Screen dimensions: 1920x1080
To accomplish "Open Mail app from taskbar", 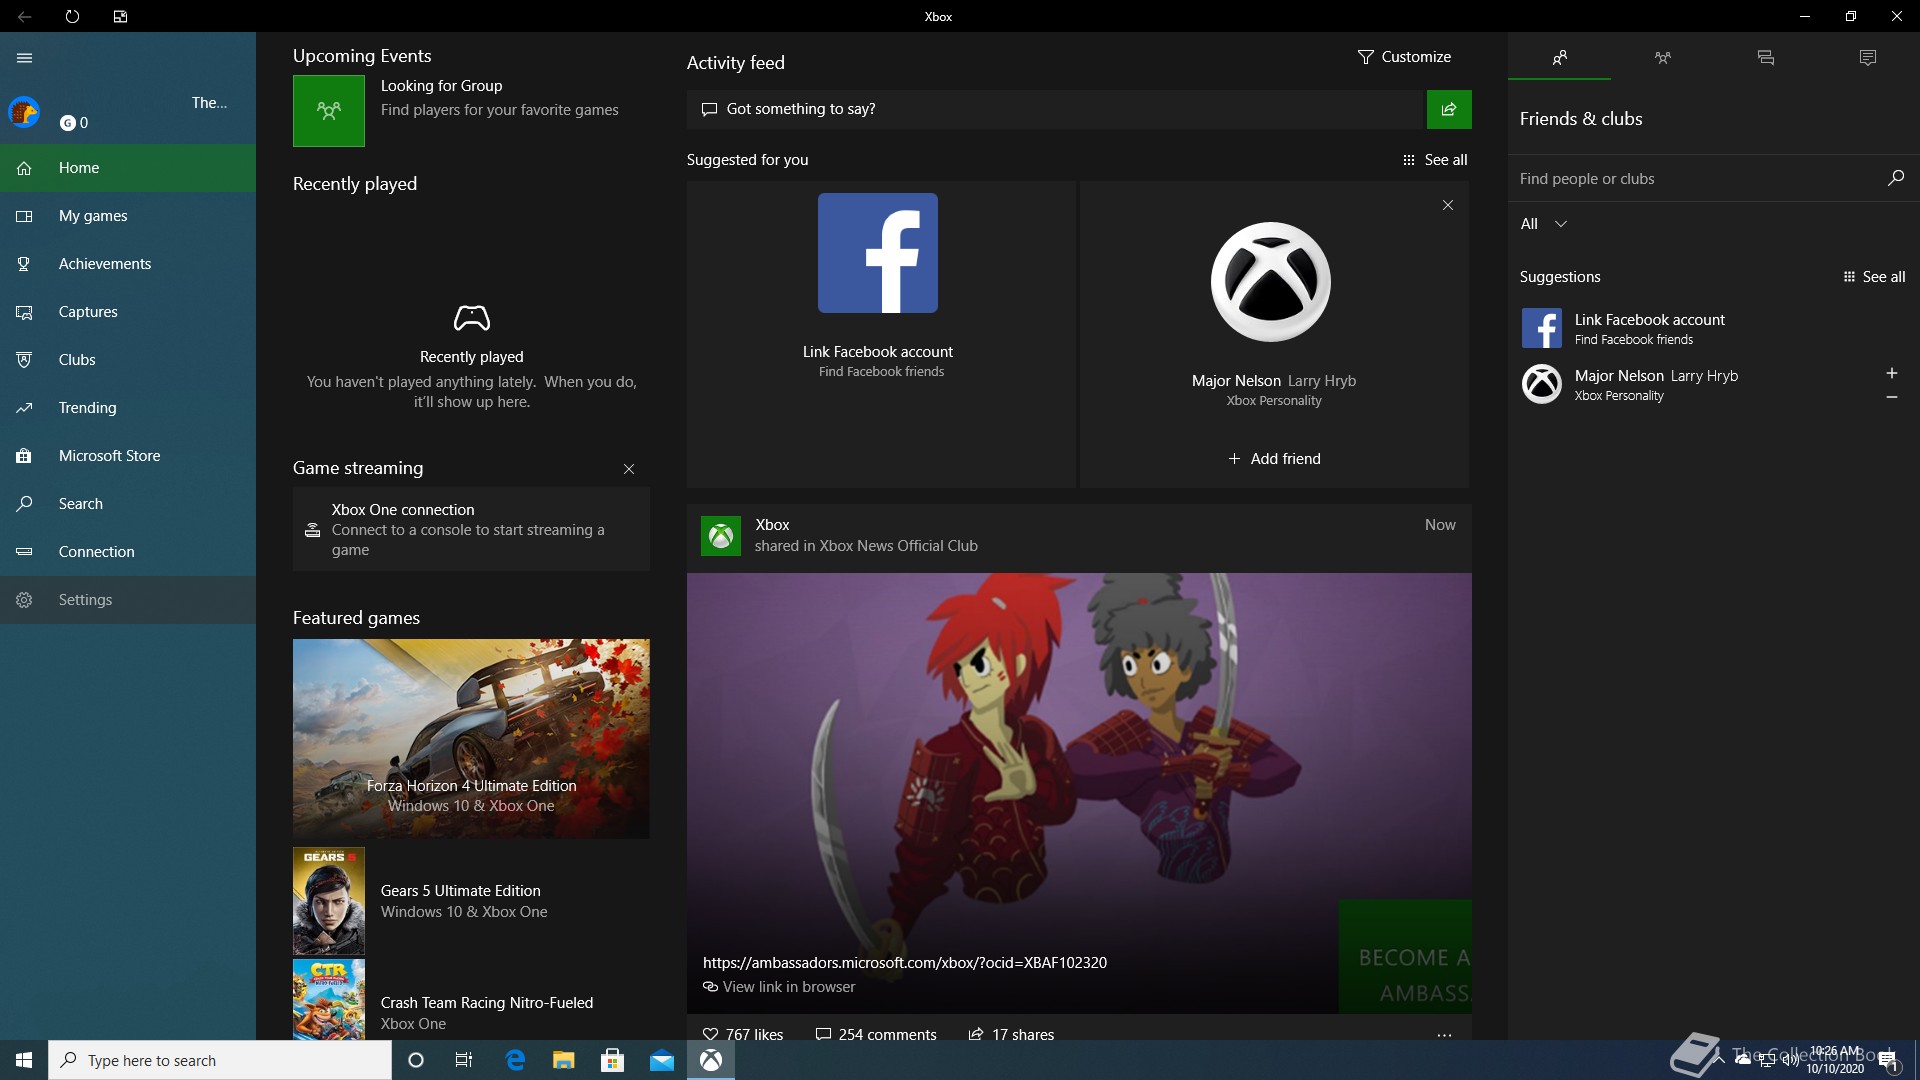I will tap(662, 1060).
